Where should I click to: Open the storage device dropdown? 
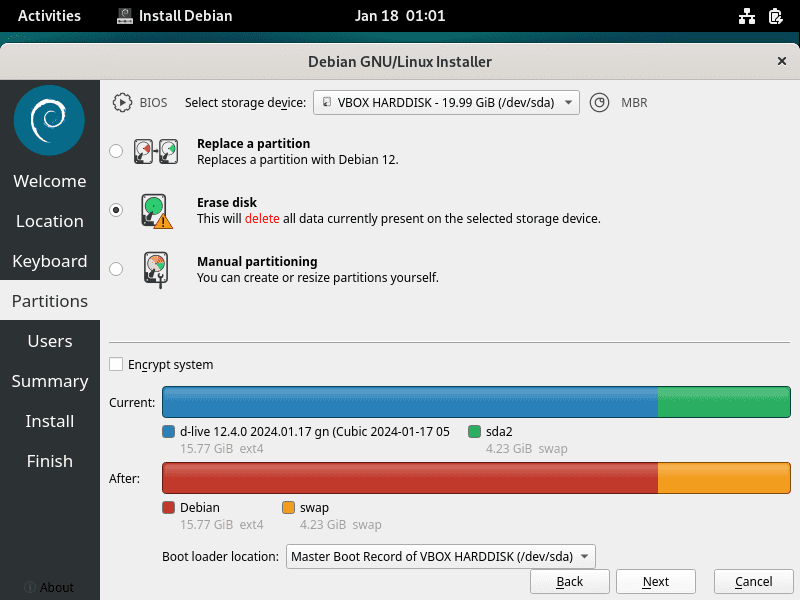[x=446, y=103]
